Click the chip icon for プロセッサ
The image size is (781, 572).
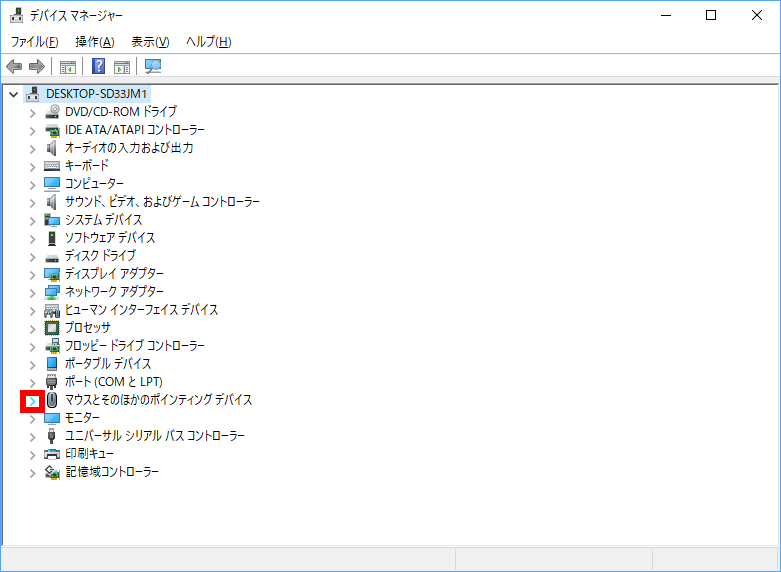pyautogui.click(x=52, y=328)
